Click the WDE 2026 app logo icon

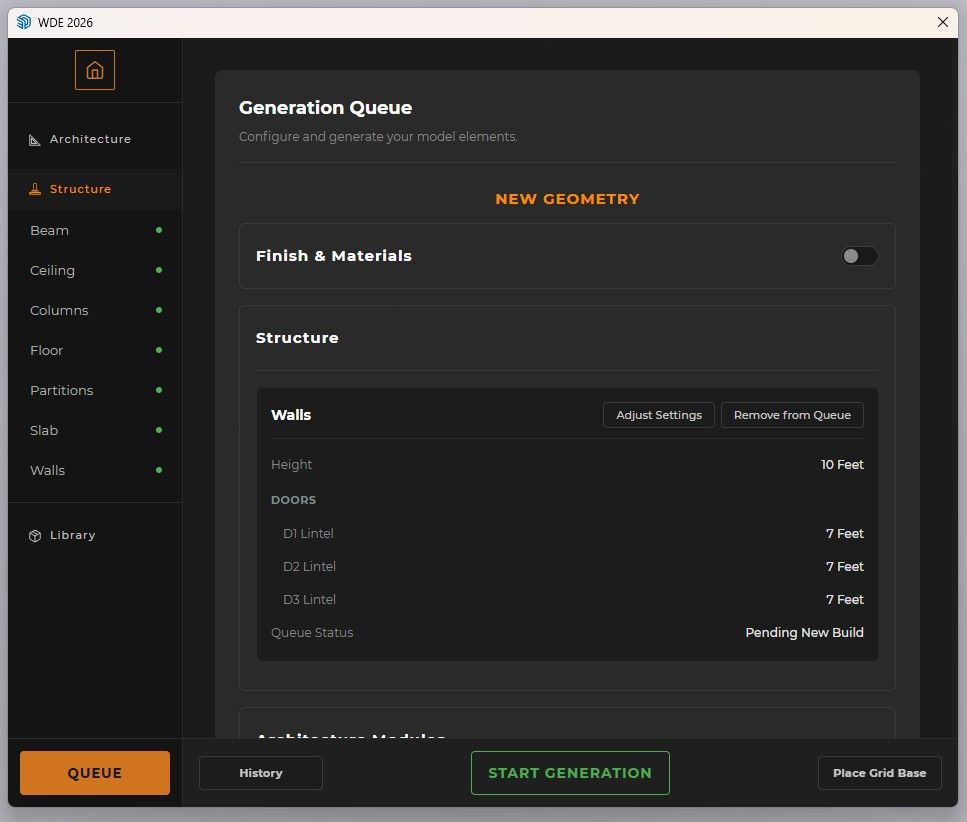(23, 22)
